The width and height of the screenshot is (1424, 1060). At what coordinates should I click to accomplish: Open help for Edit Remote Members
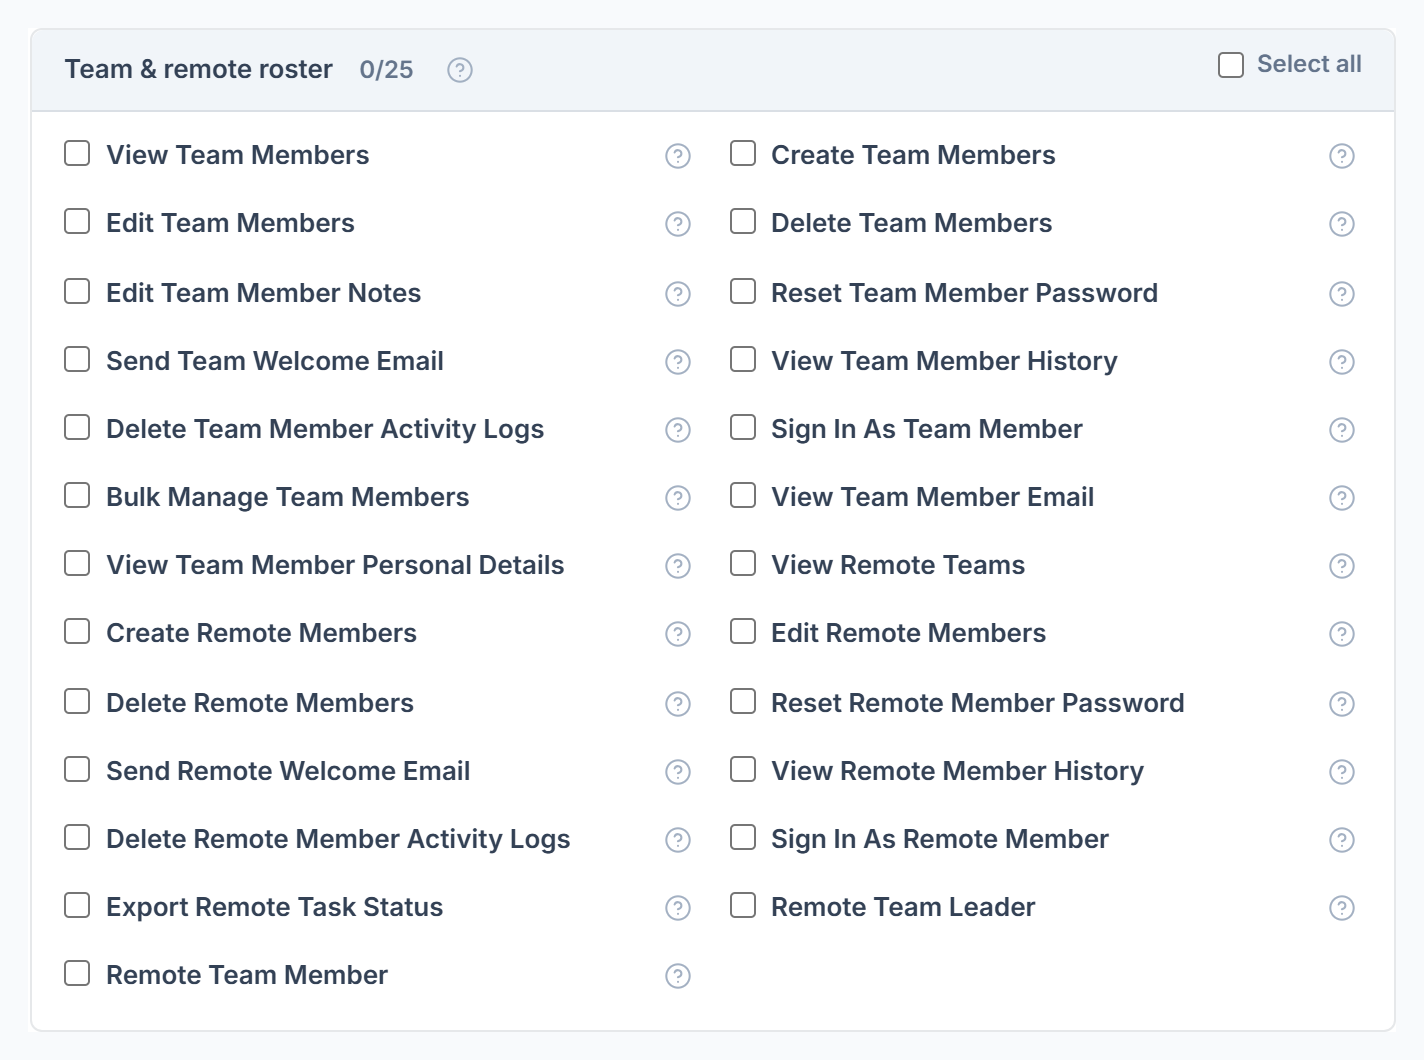click(x=1342, y=634)
